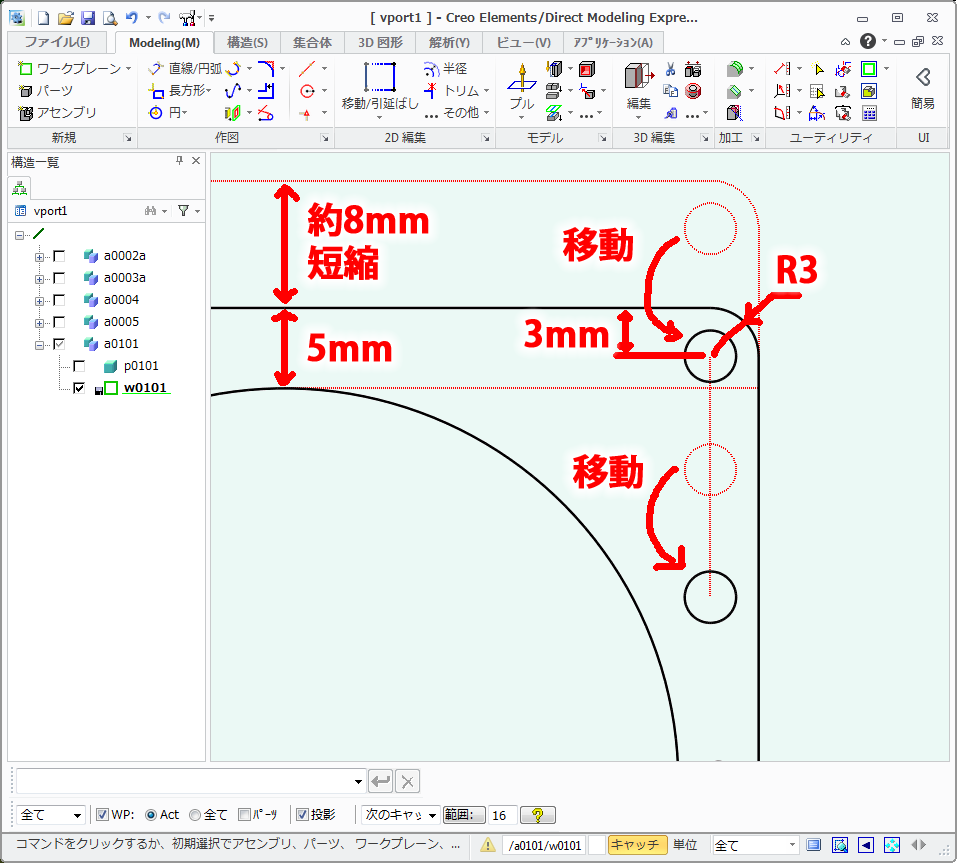Select the 半径 radius tool
The height and width of the screenshot is (863, 957).
point(452,70)
